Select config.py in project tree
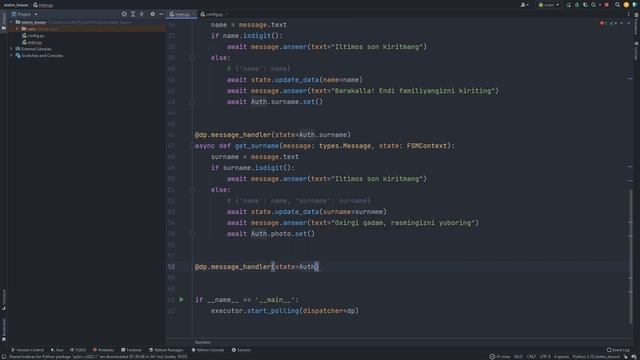 click(x=33, y=36)
